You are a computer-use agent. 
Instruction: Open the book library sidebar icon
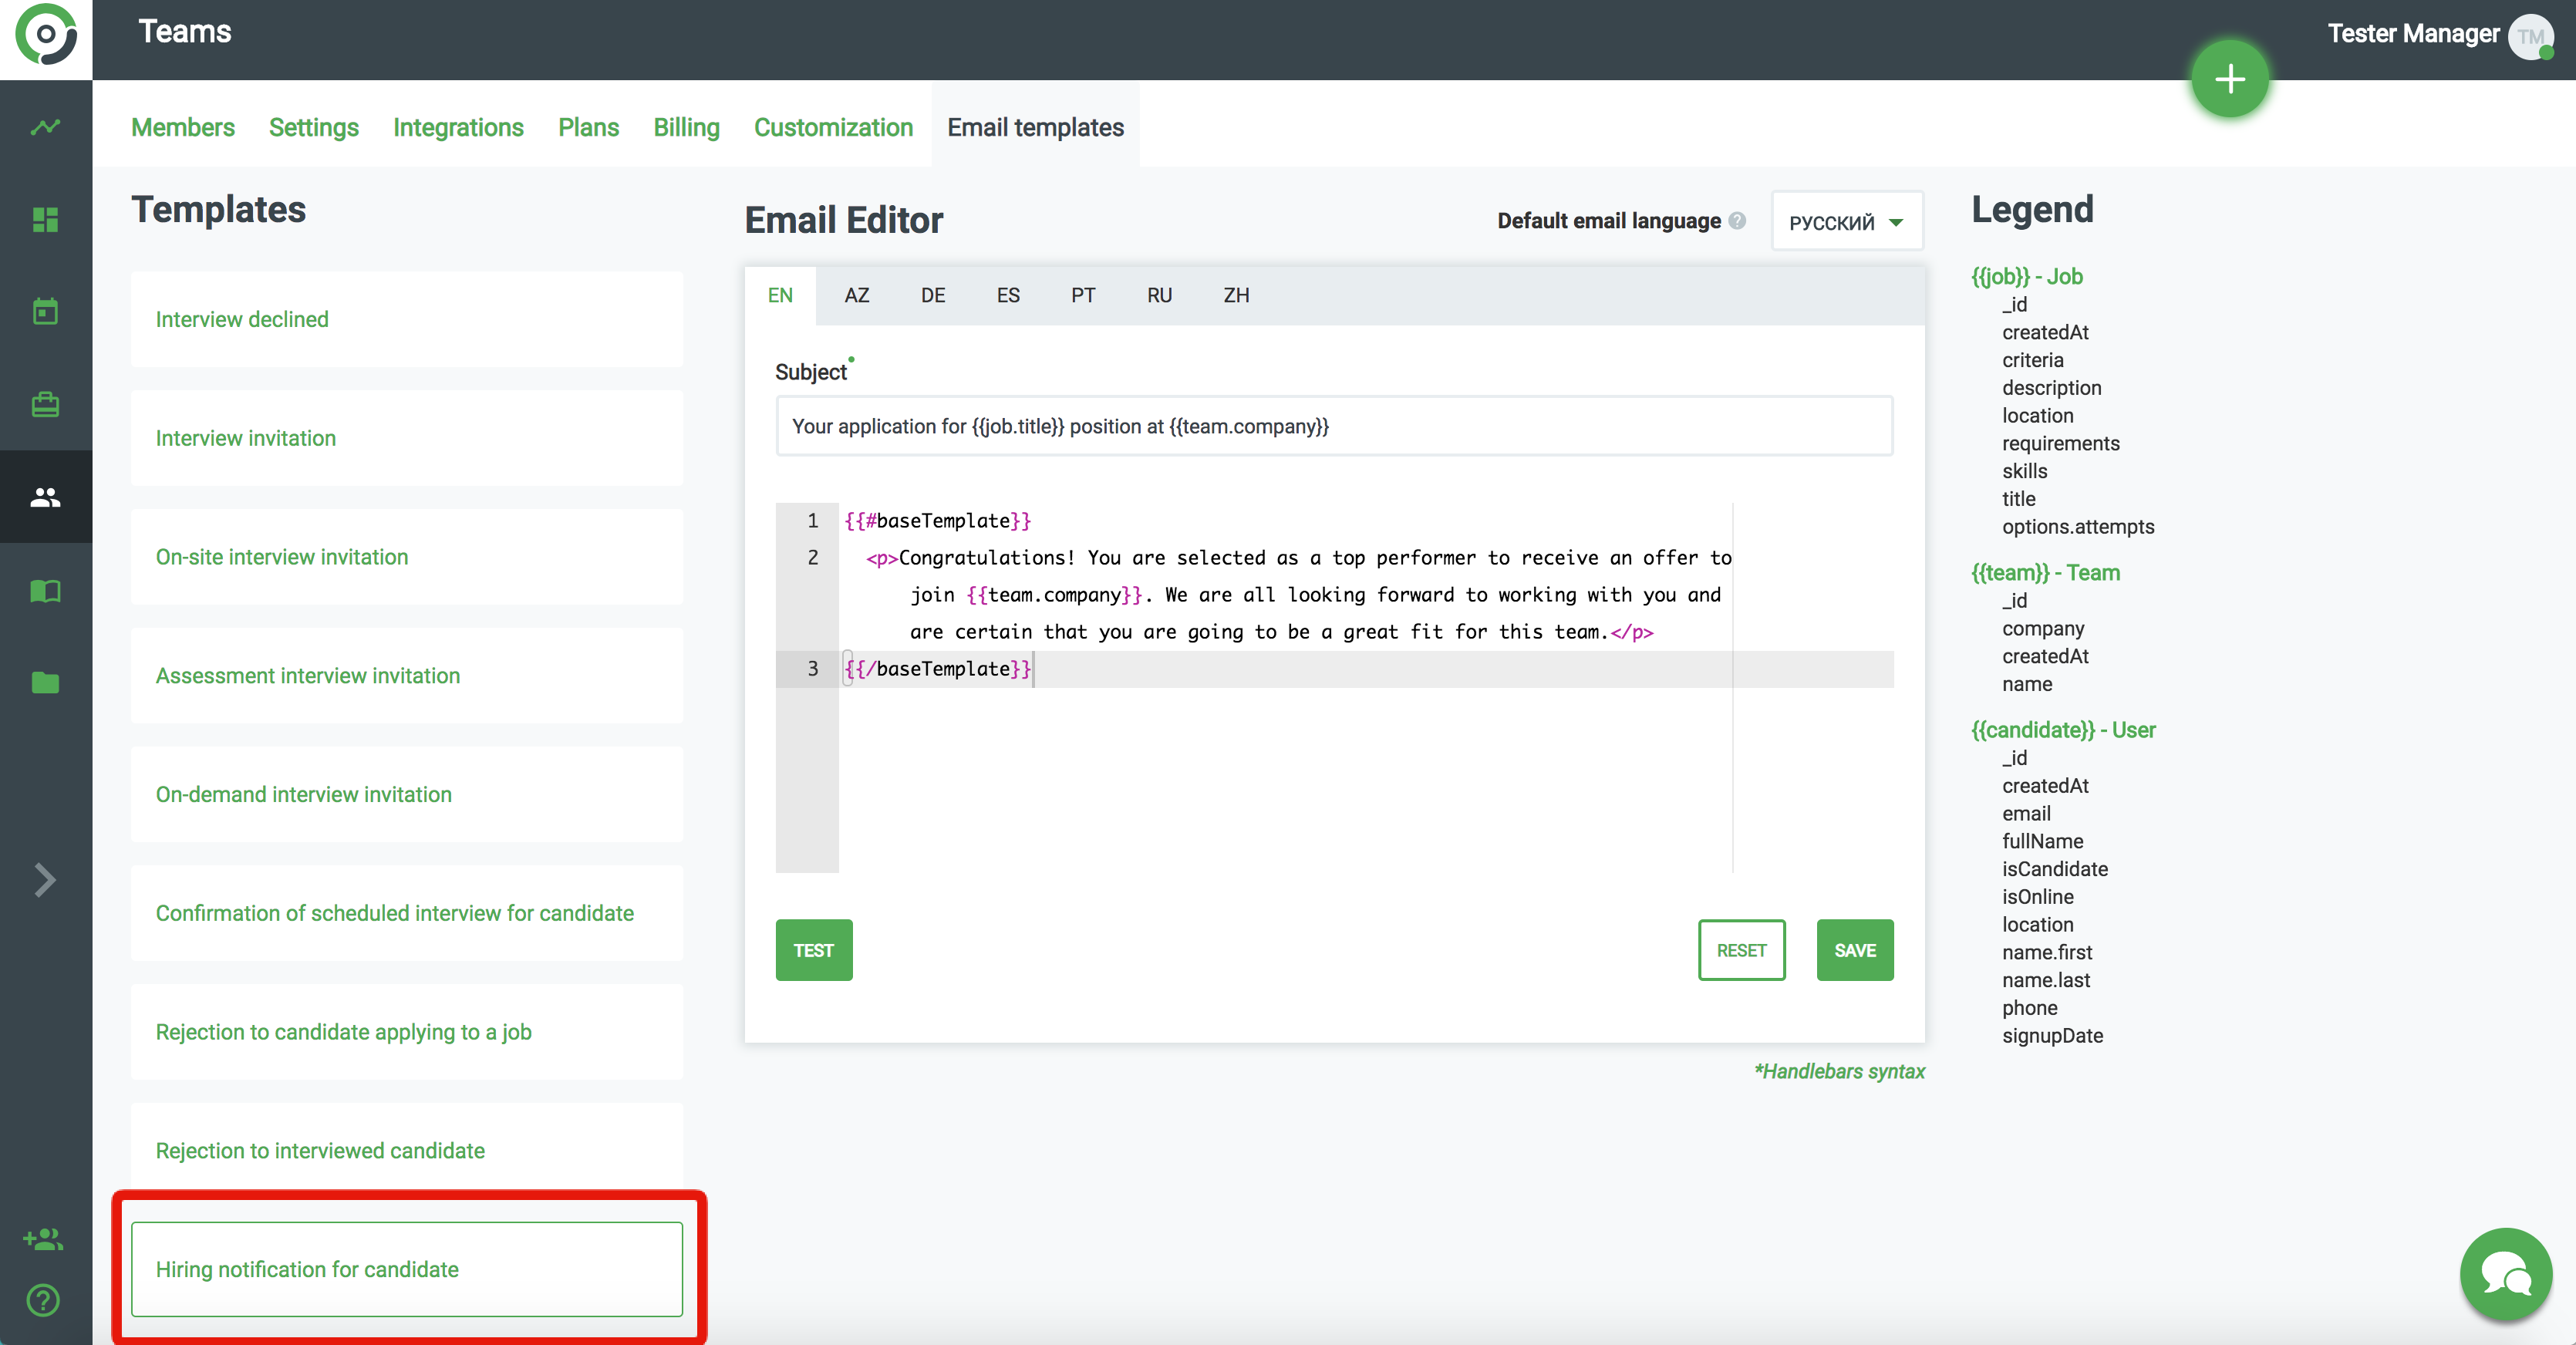(x=45, y=590)
